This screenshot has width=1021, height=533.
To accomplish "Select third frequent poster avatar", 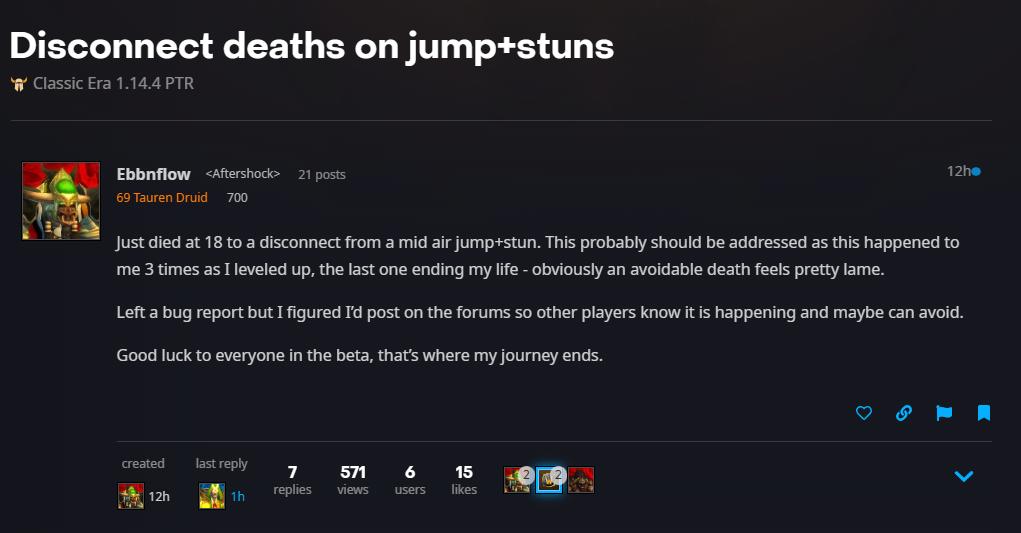I will 581,480.
